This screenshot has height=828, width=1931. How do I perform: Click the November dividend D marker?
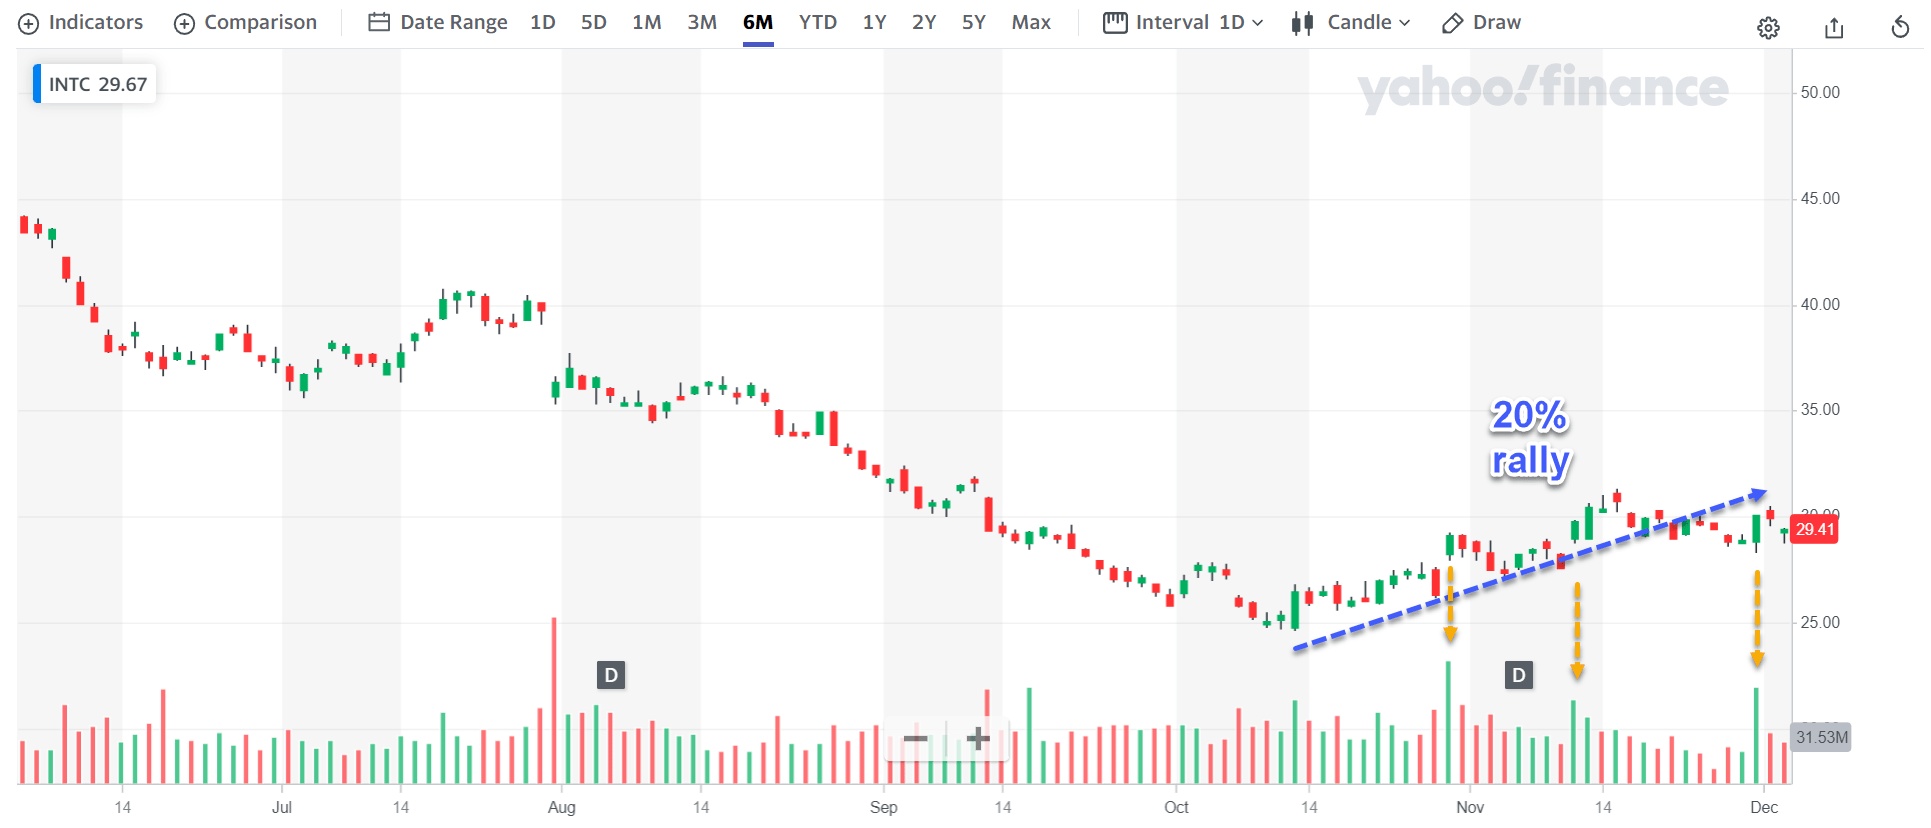tap(1519, 675)
